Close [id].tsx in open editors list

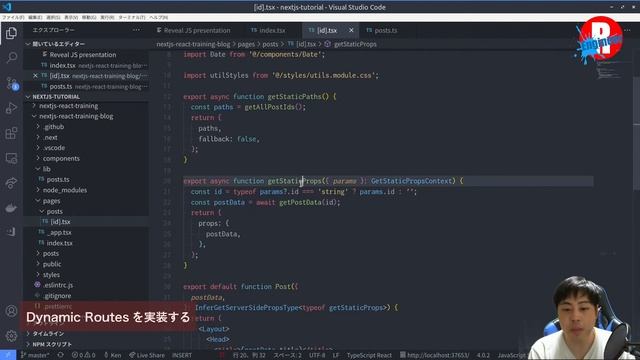pyautogui.click(x=36, y=76)
